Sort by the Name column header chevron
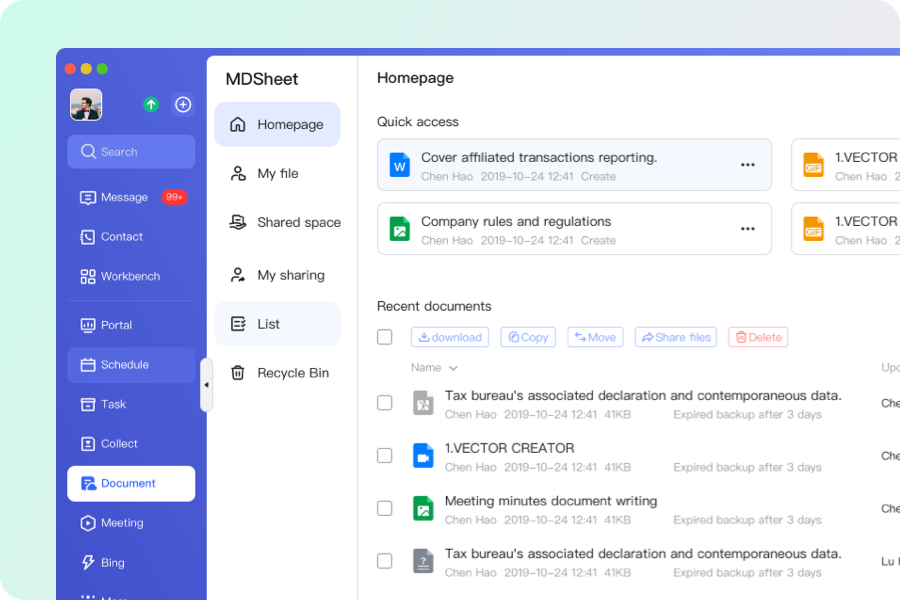This screenshot has height=600, width=900. coord(453,368)
